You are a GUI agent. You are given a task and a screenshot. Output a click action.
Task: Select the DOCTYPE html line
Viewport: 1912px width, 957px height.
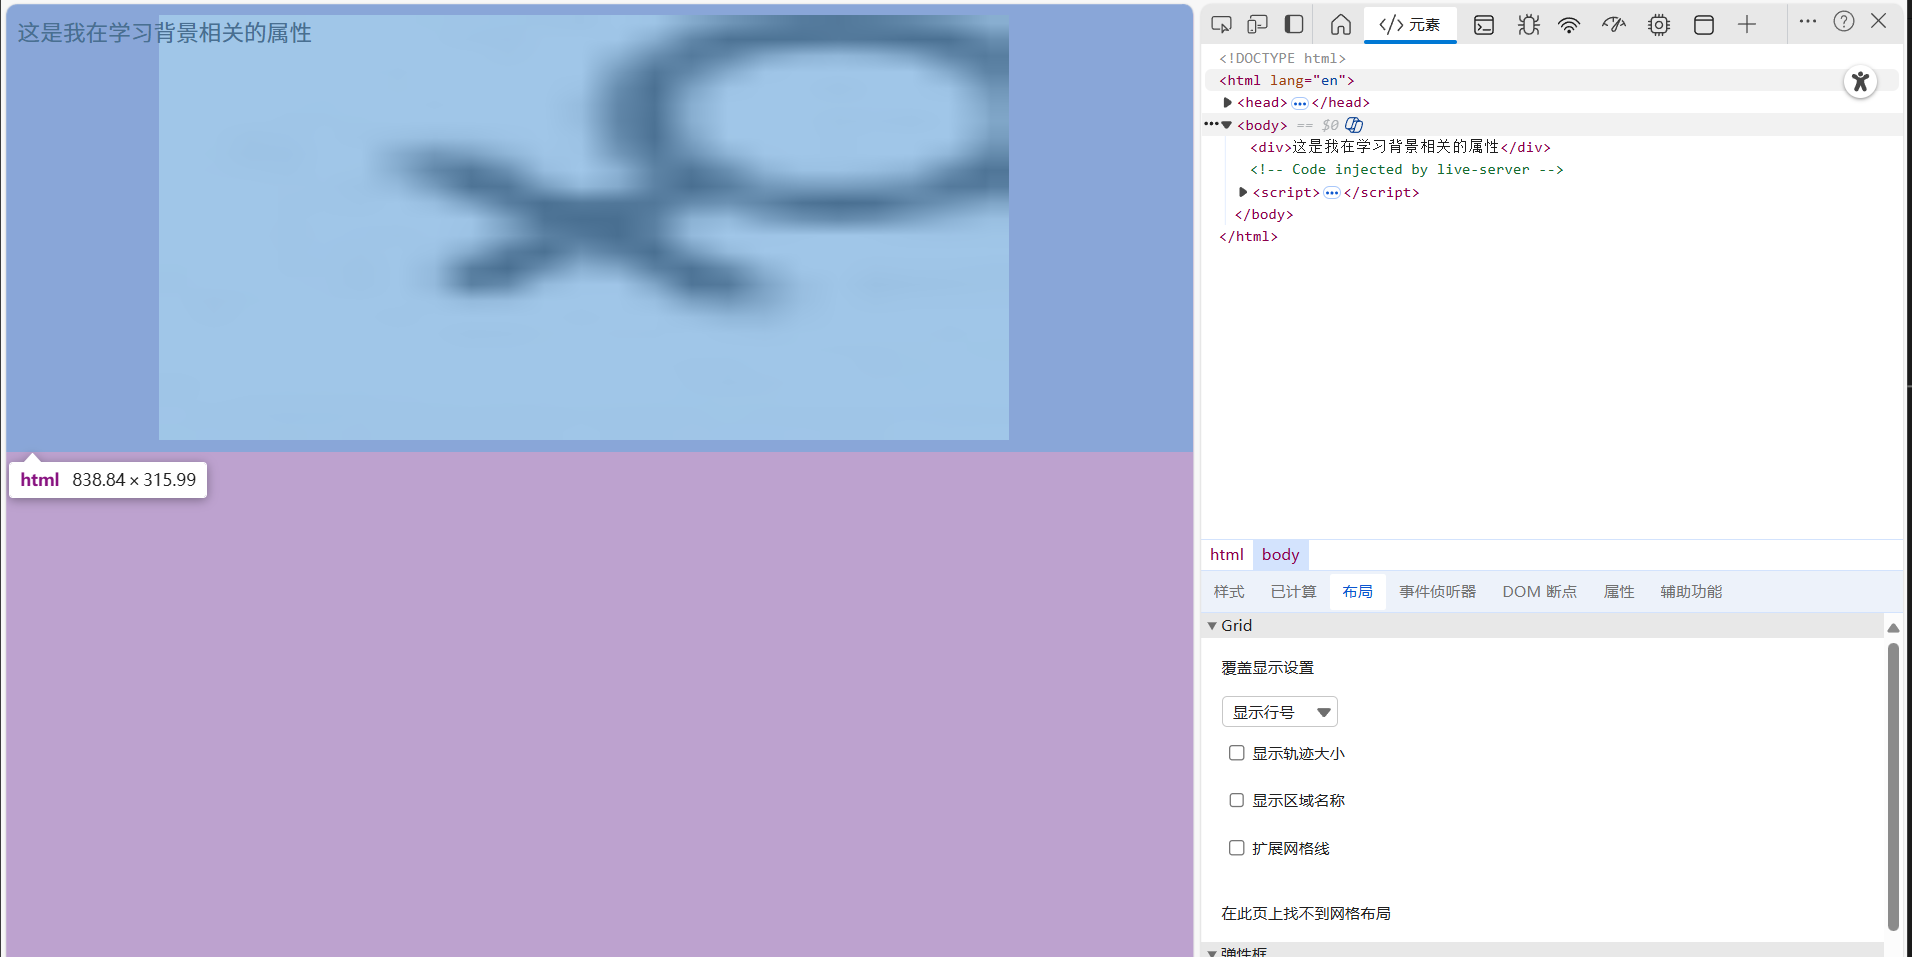(1282, 58)
